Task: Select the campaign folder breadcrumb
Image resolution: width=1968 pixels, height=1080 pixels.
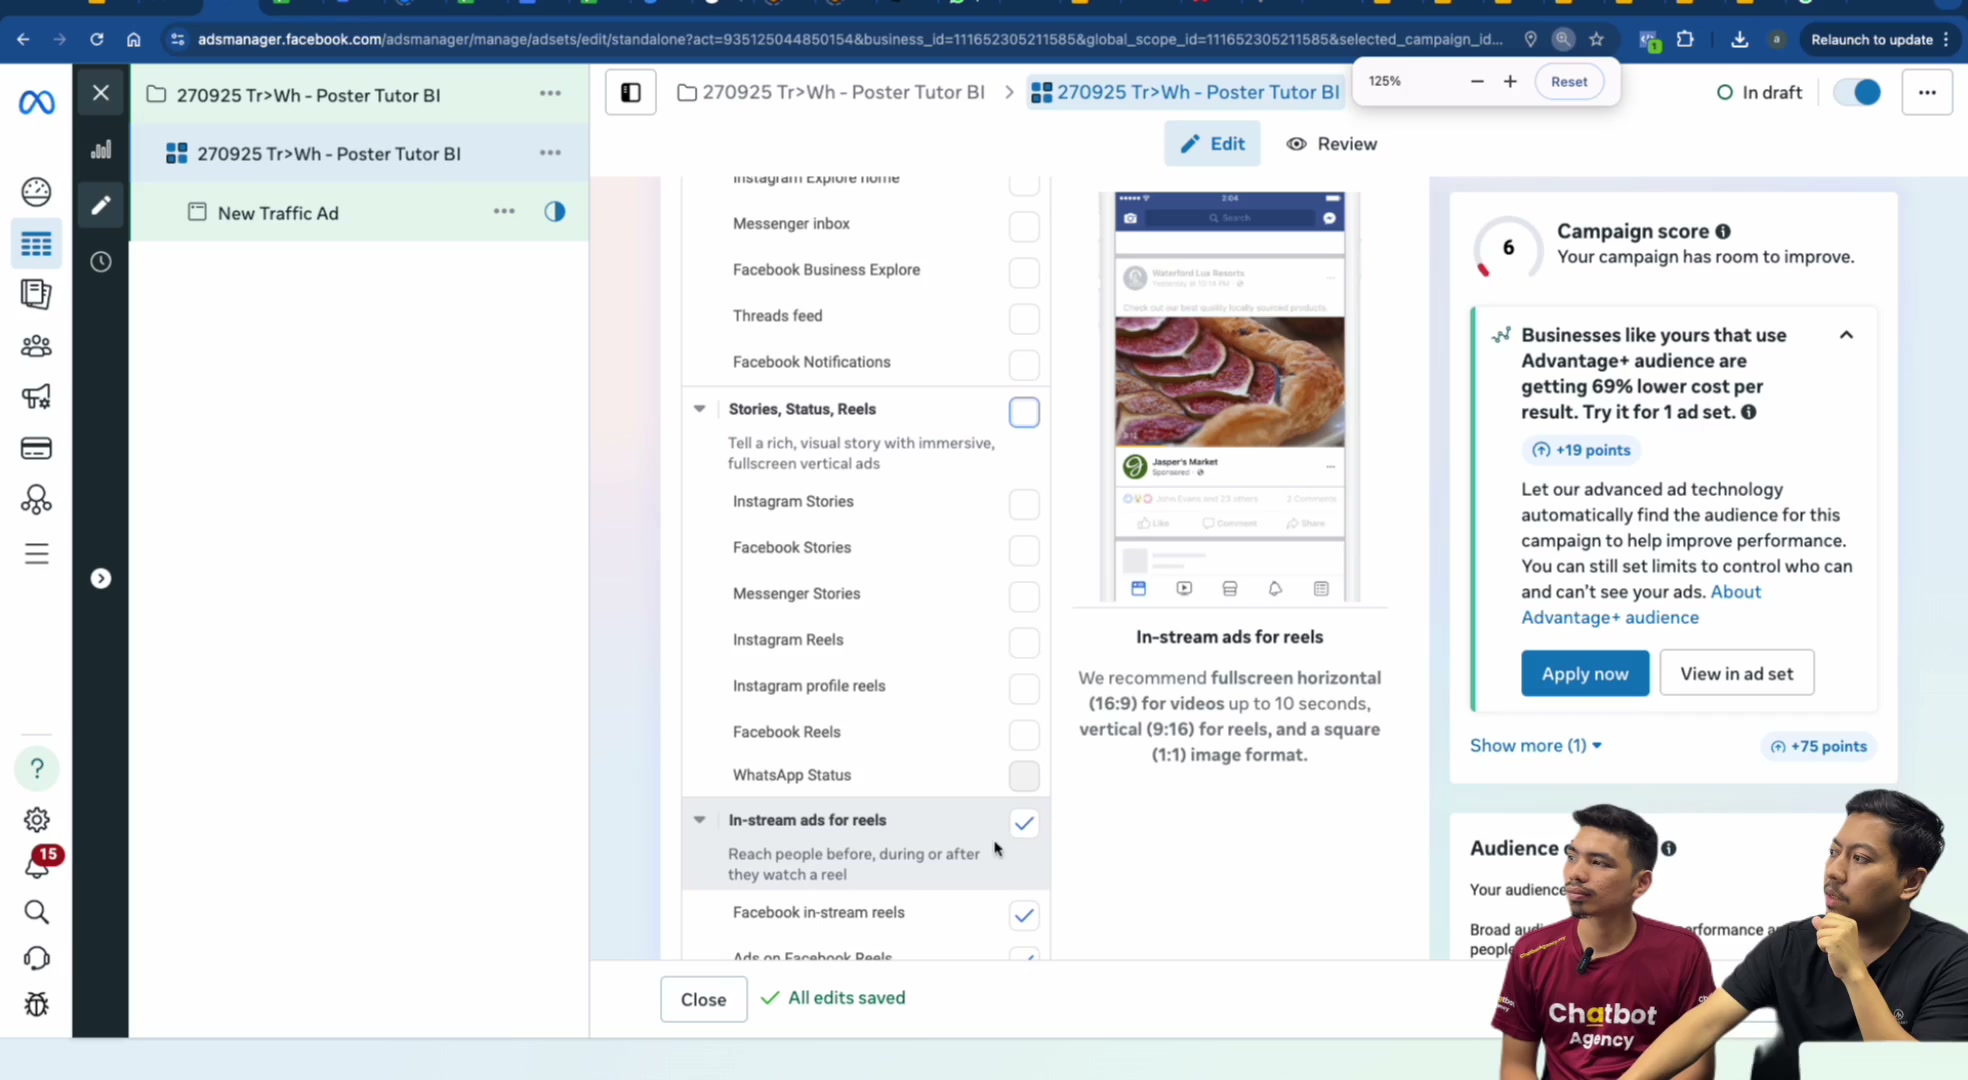Action: coord(832,92)
